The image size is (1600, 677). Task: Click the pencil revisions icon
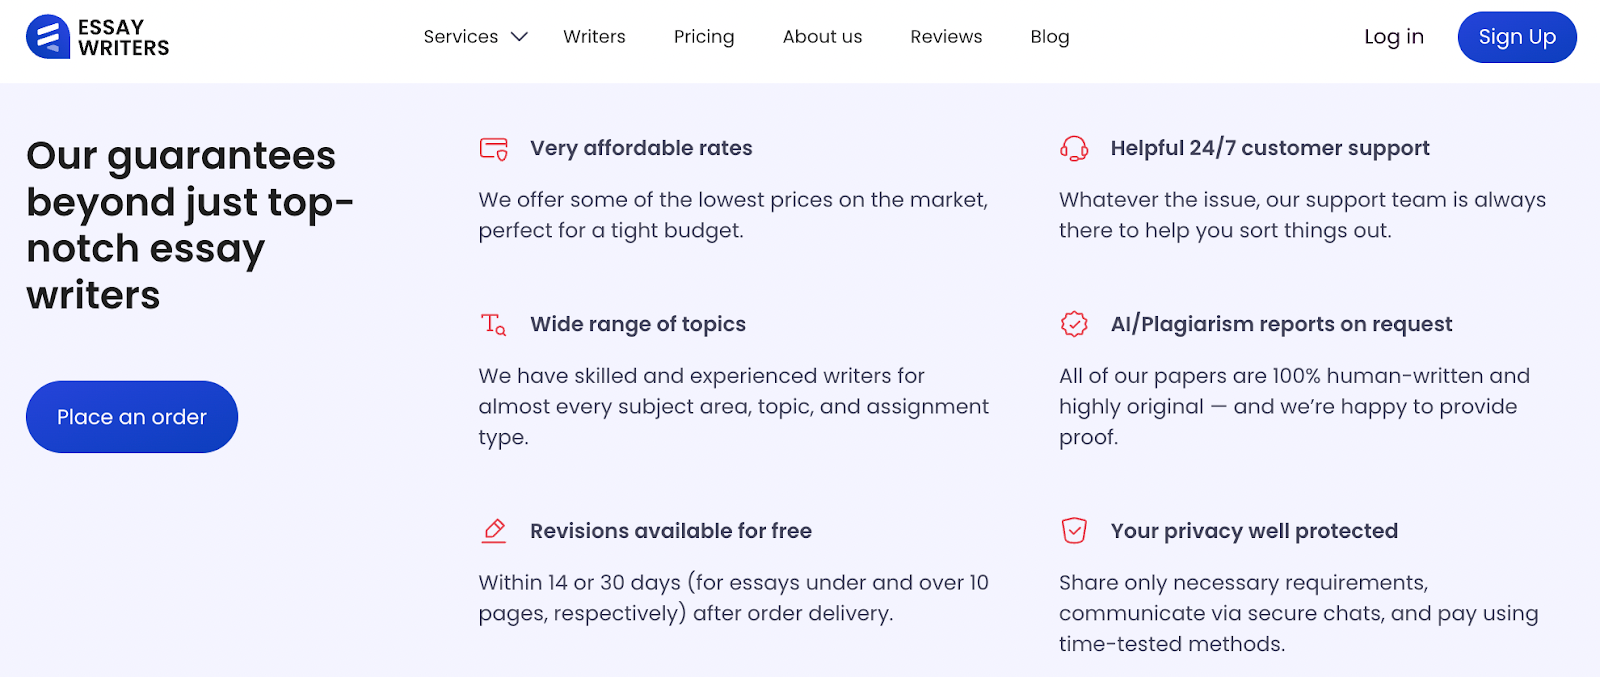pyautogui.click(x=494, y=531)
